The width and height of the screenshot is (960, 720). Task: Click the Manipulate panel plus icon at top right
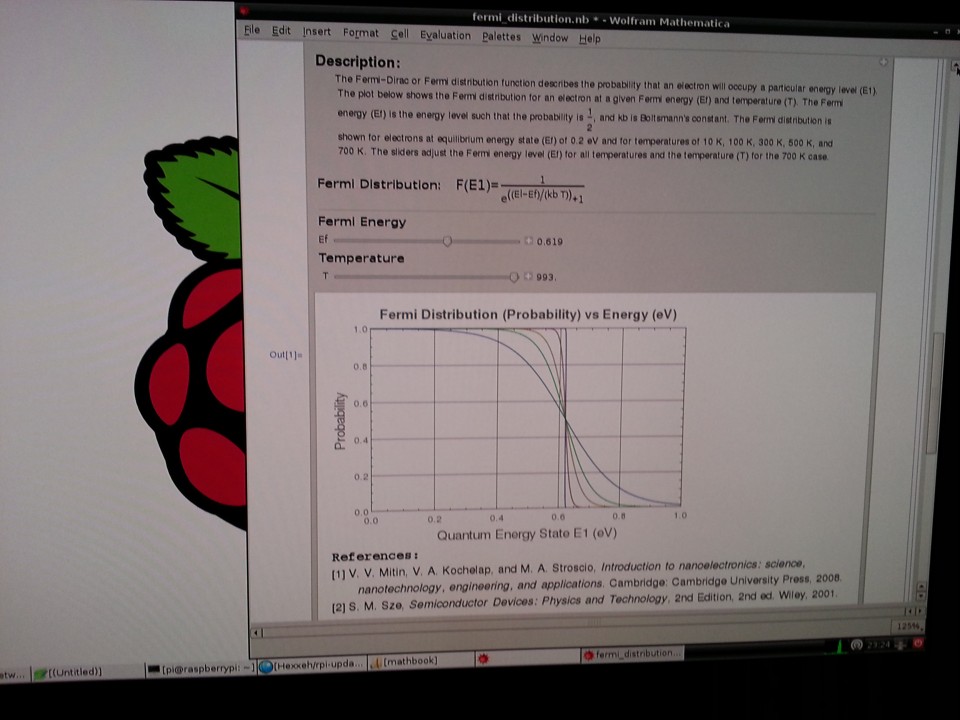(883, 62)
